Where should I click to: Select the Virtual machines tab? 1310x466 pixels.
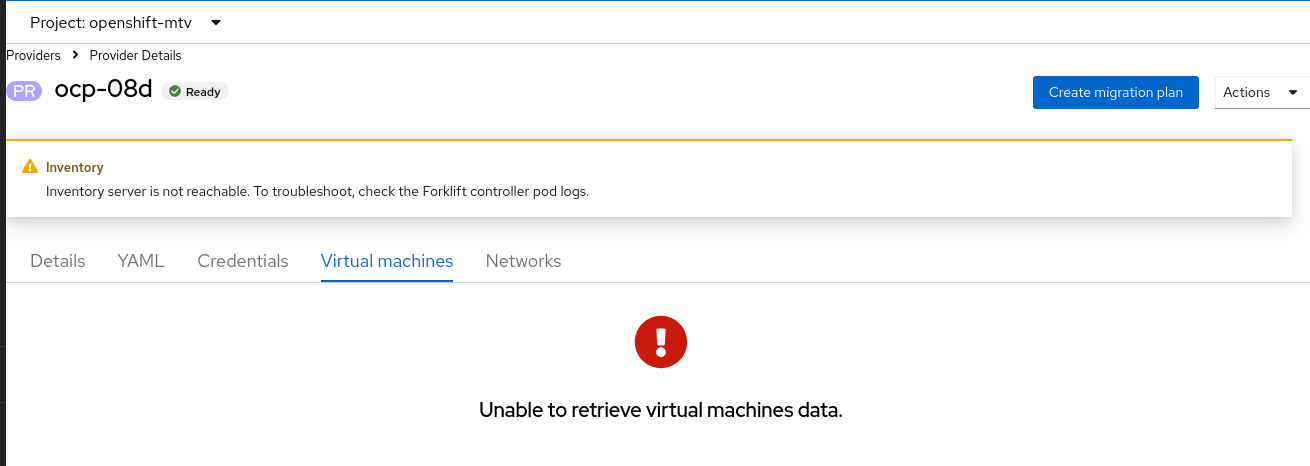click(x=387, y=261)
